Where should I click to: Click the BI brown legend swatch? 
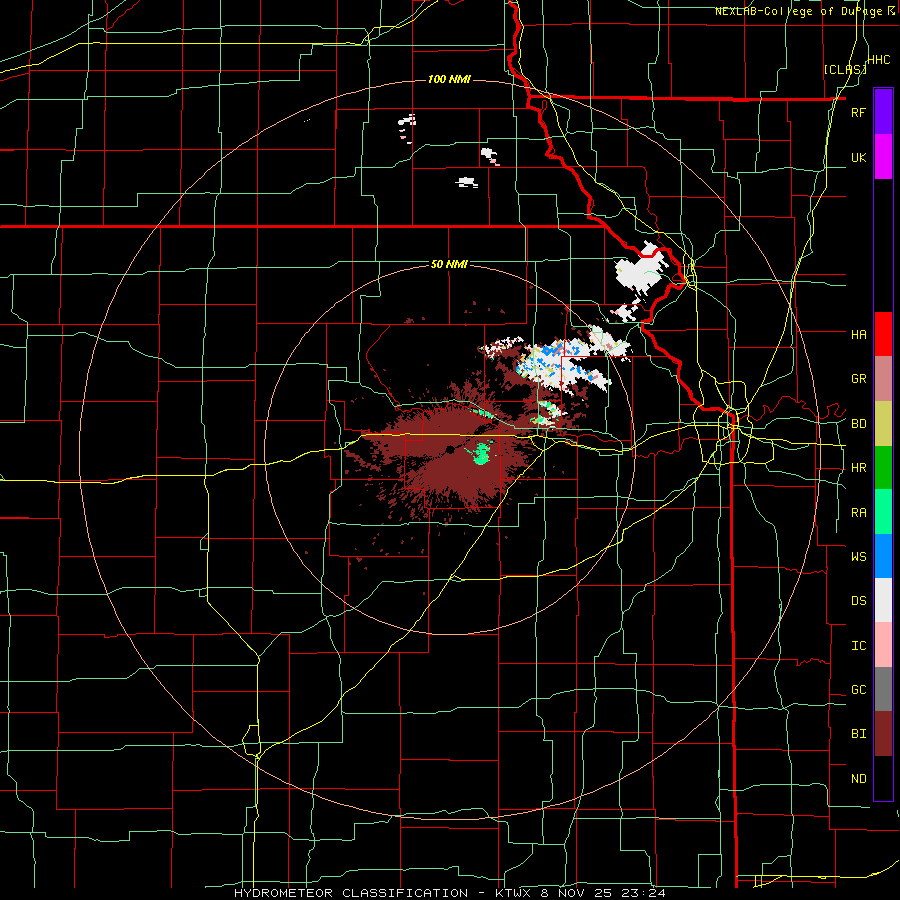click(x=883, y=734)
